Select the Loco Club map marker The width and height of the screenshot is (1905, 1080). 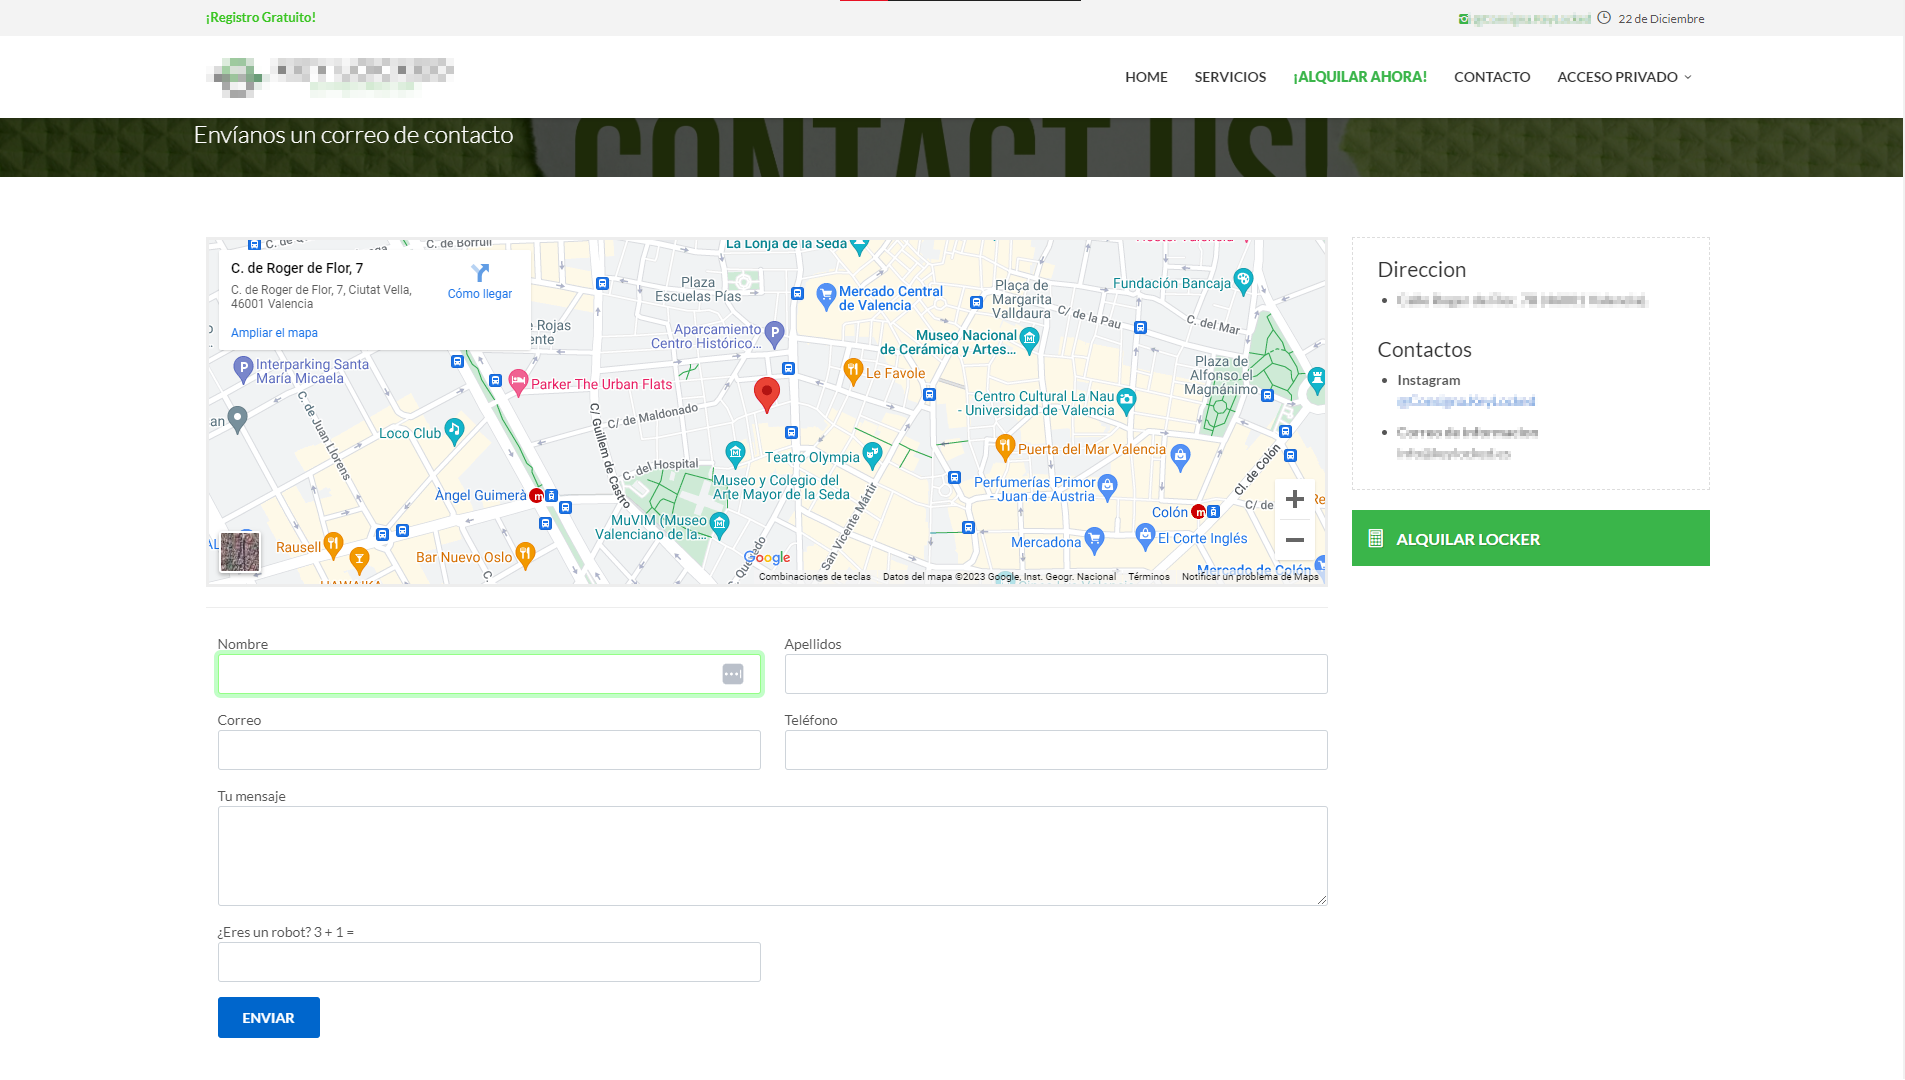(x=454, y=431)
